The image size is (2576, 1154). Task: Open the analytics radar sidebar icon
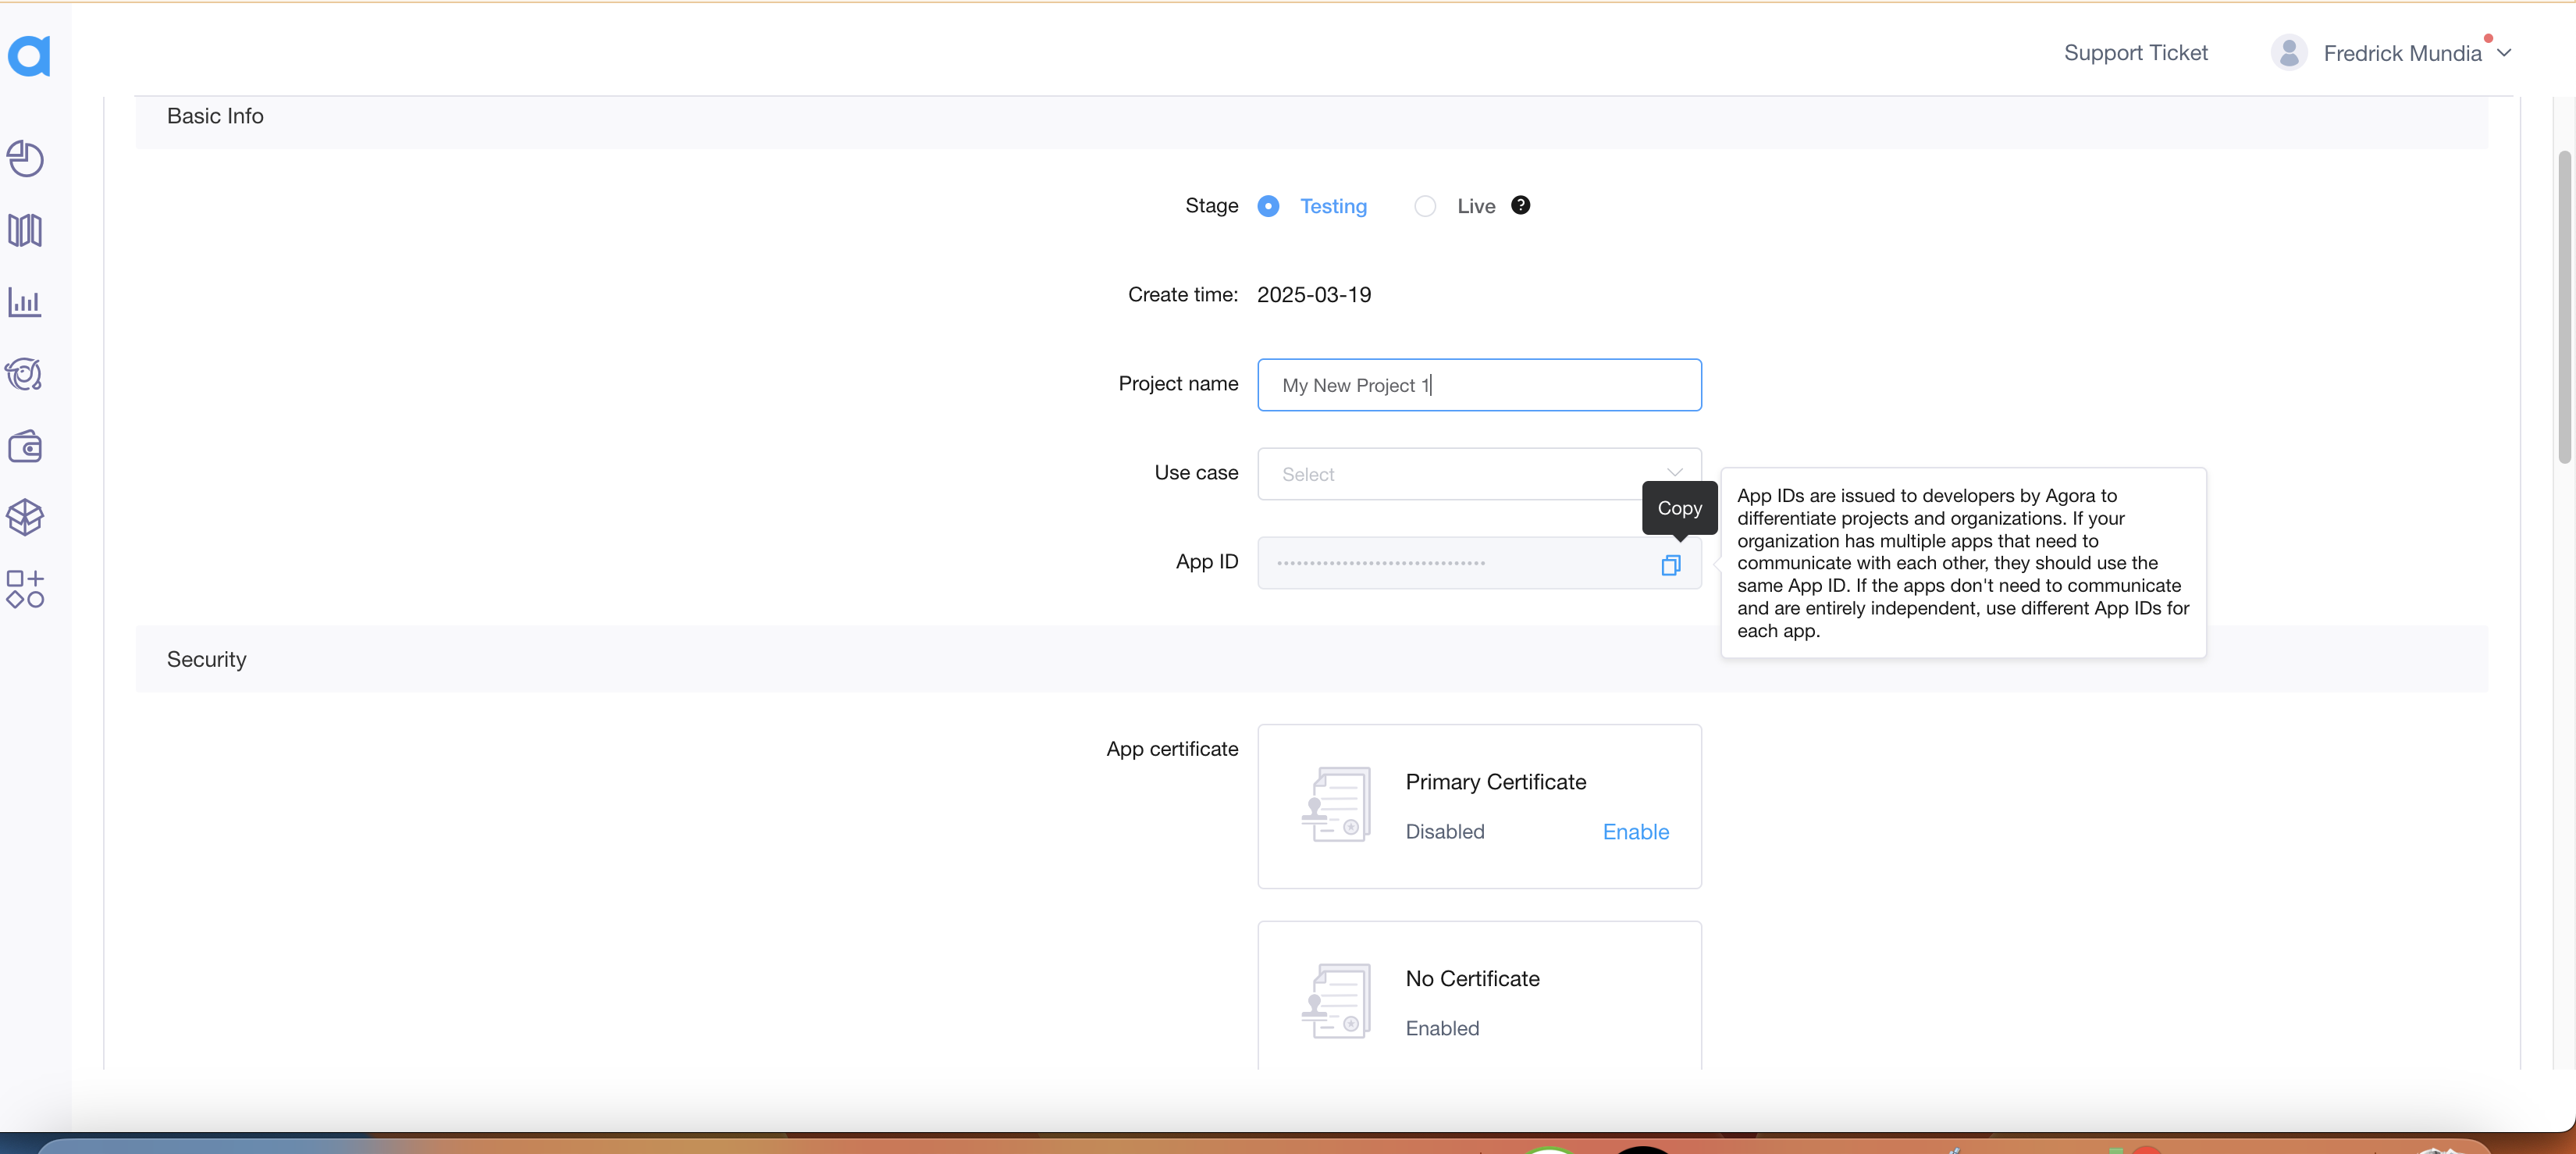pos(25,374)
